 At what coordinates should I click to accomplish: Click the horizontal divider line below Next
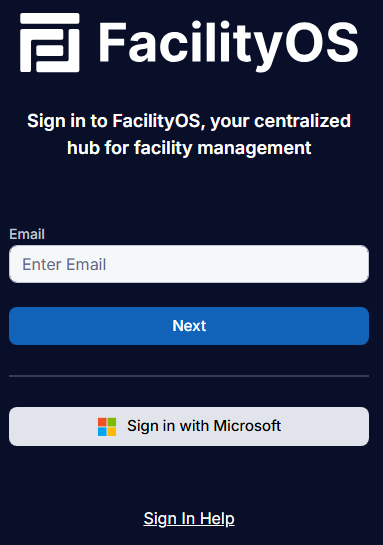pyautogui.click(x=189, y=376)
